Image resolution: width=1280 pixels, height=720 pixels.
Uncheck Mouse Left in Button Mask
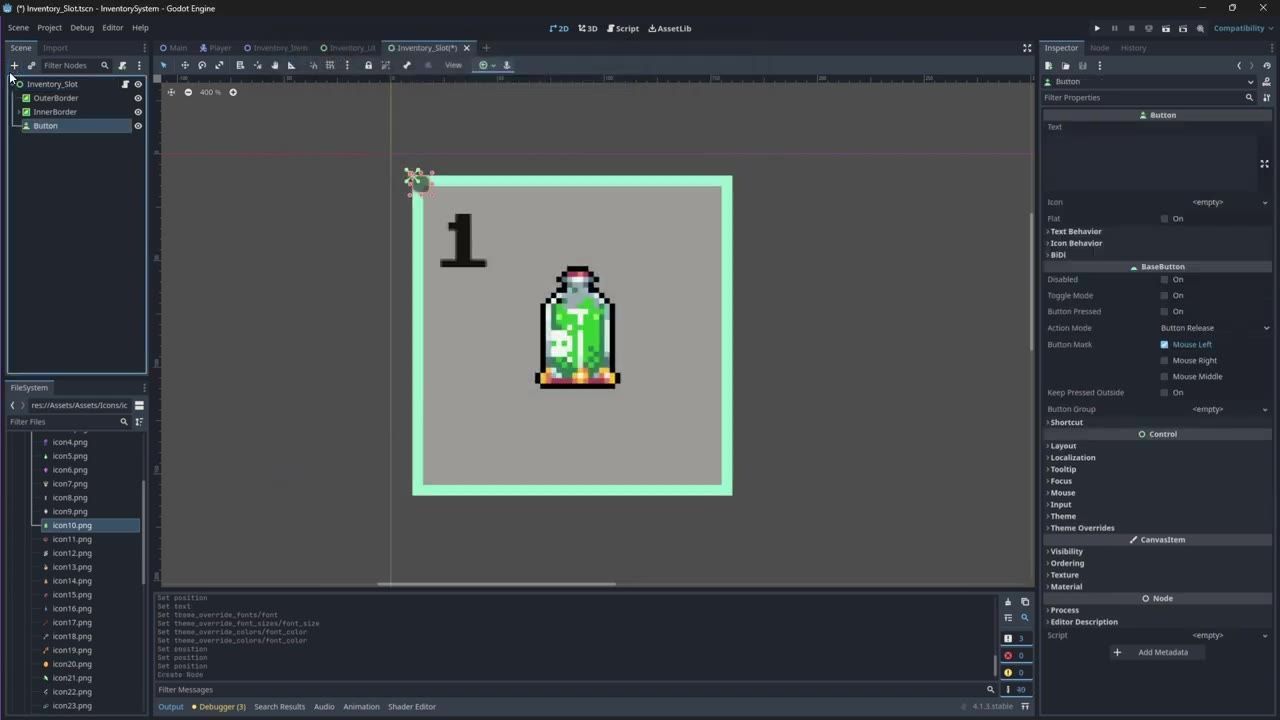click(1164, 345)
